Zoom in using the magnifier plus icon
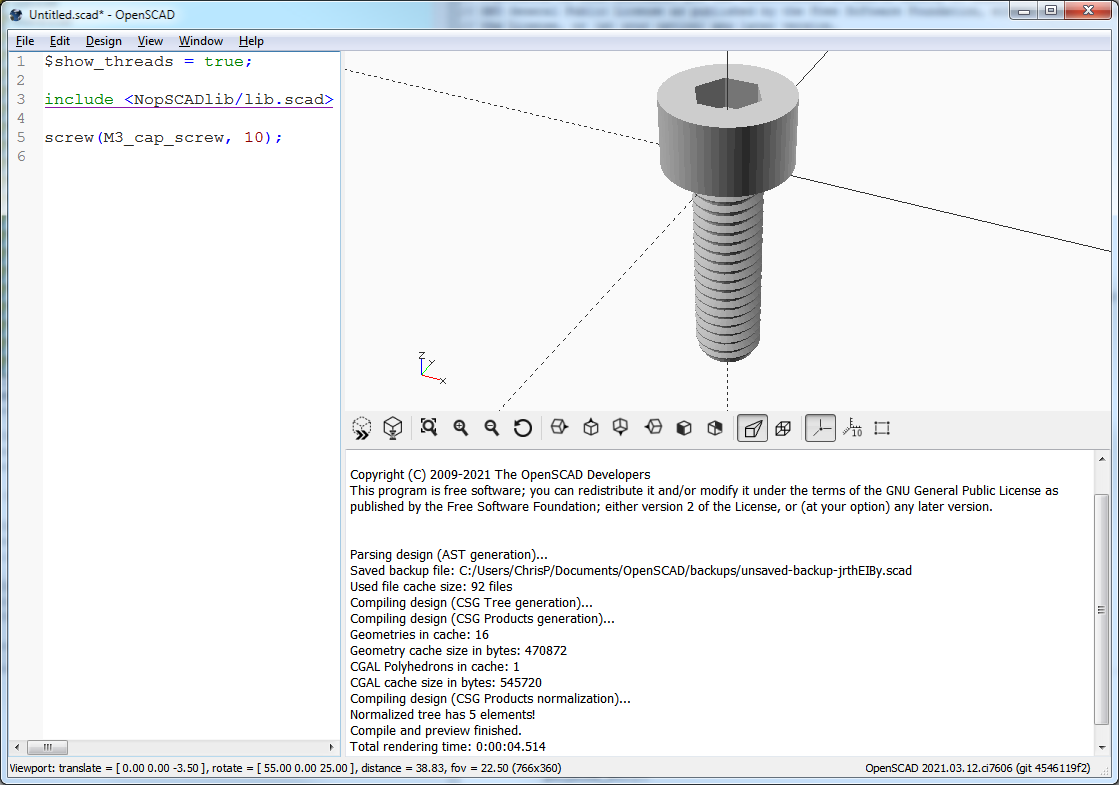1119x785 pixels. coord(460,428)
